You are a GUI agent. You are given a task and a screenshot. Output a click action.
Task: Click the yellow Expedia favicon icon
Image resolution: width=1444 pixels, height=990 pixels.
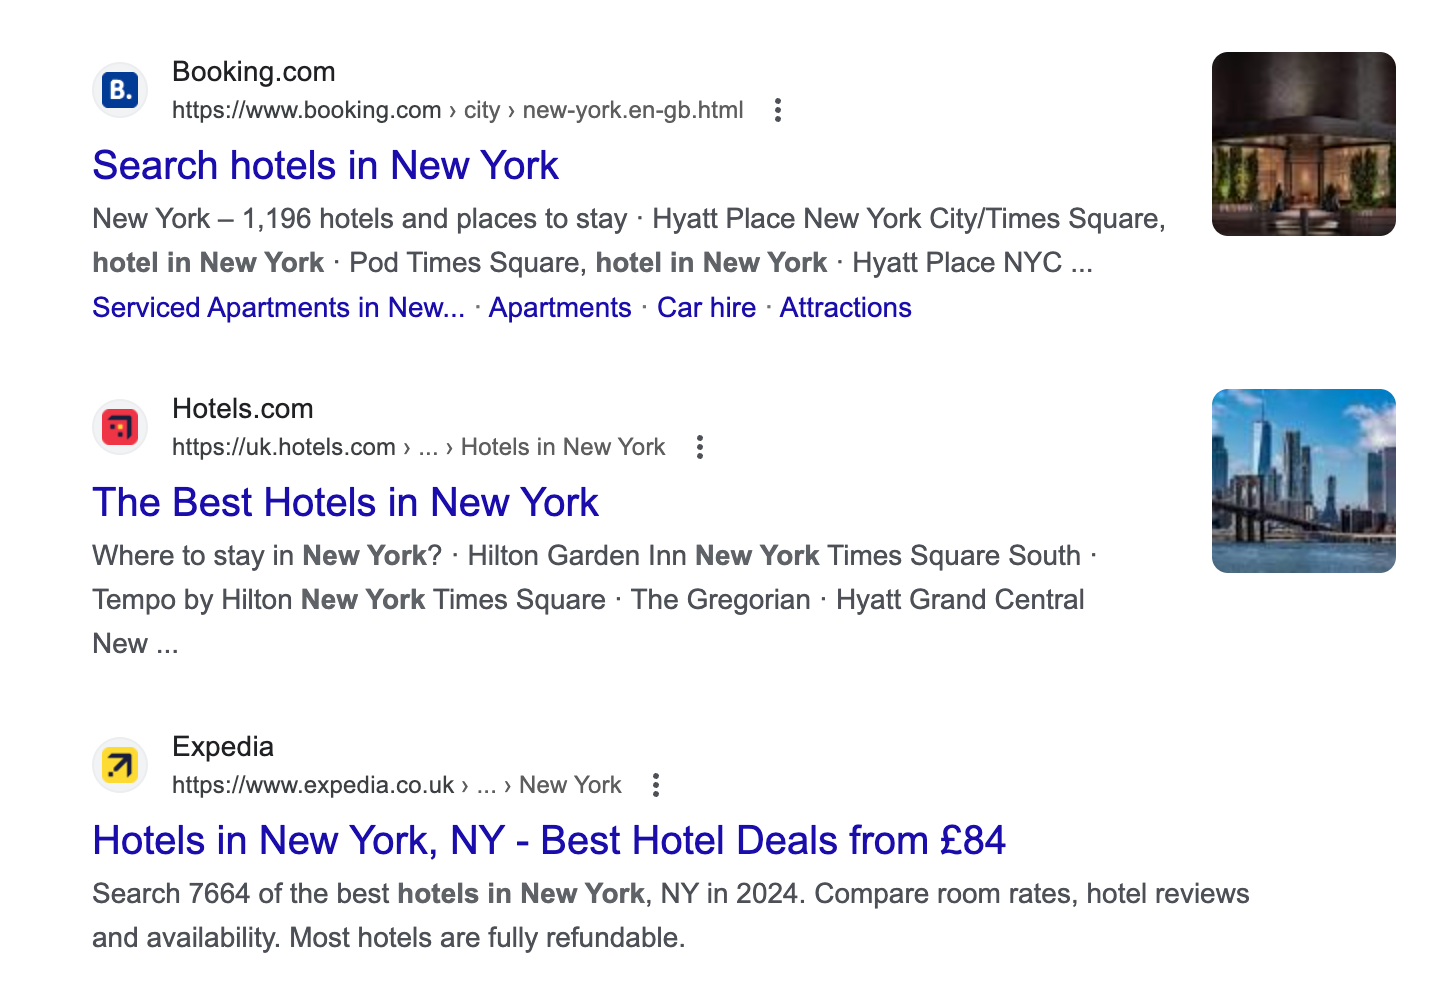[120, 765]
